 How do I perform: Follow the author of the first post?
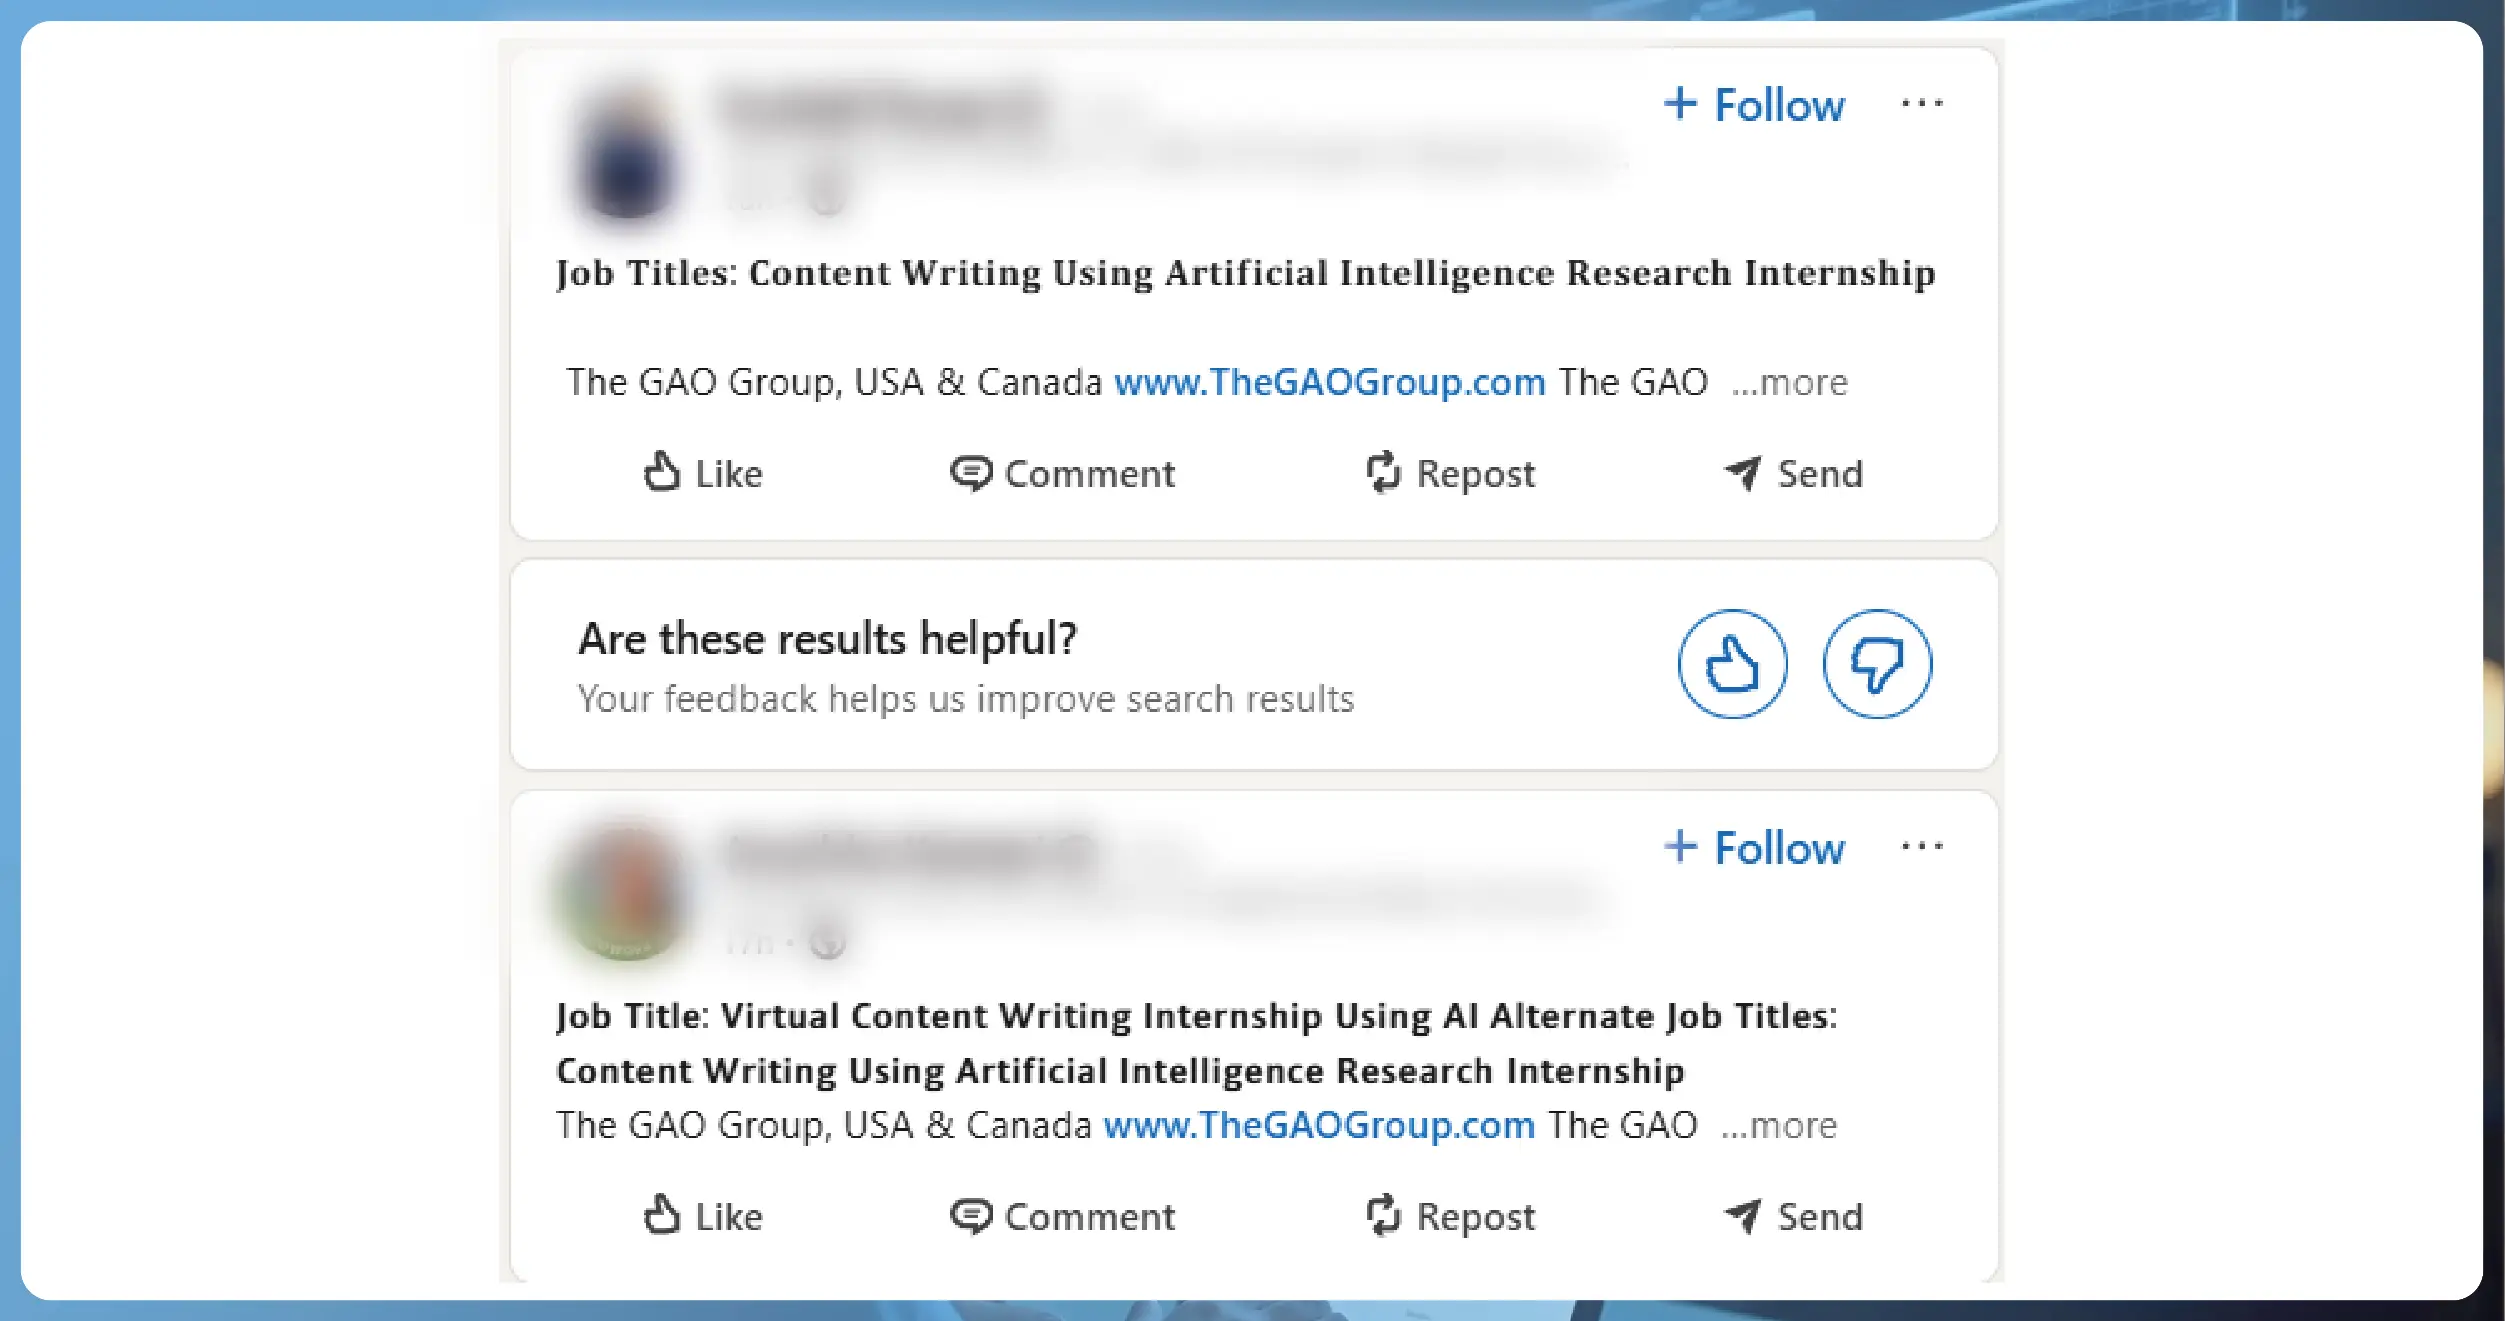coord(1755,105)
